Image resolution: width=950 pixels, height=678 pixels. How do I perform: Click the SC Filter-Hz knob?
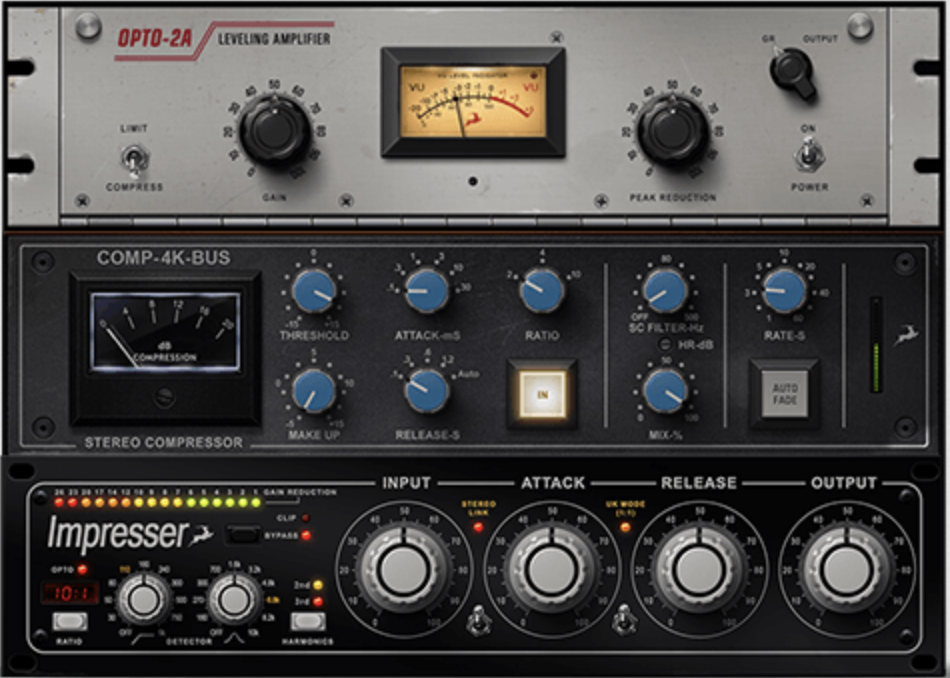coord(665,291)
